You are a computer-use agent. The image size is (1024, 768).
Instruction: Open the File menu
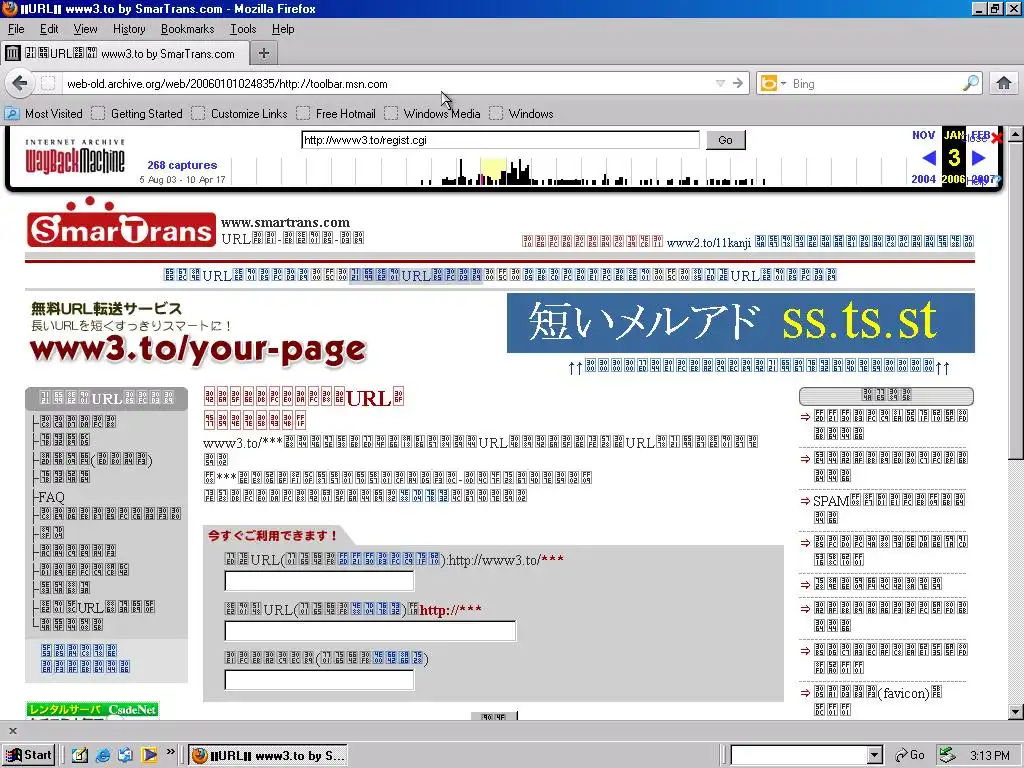point(16,29)
